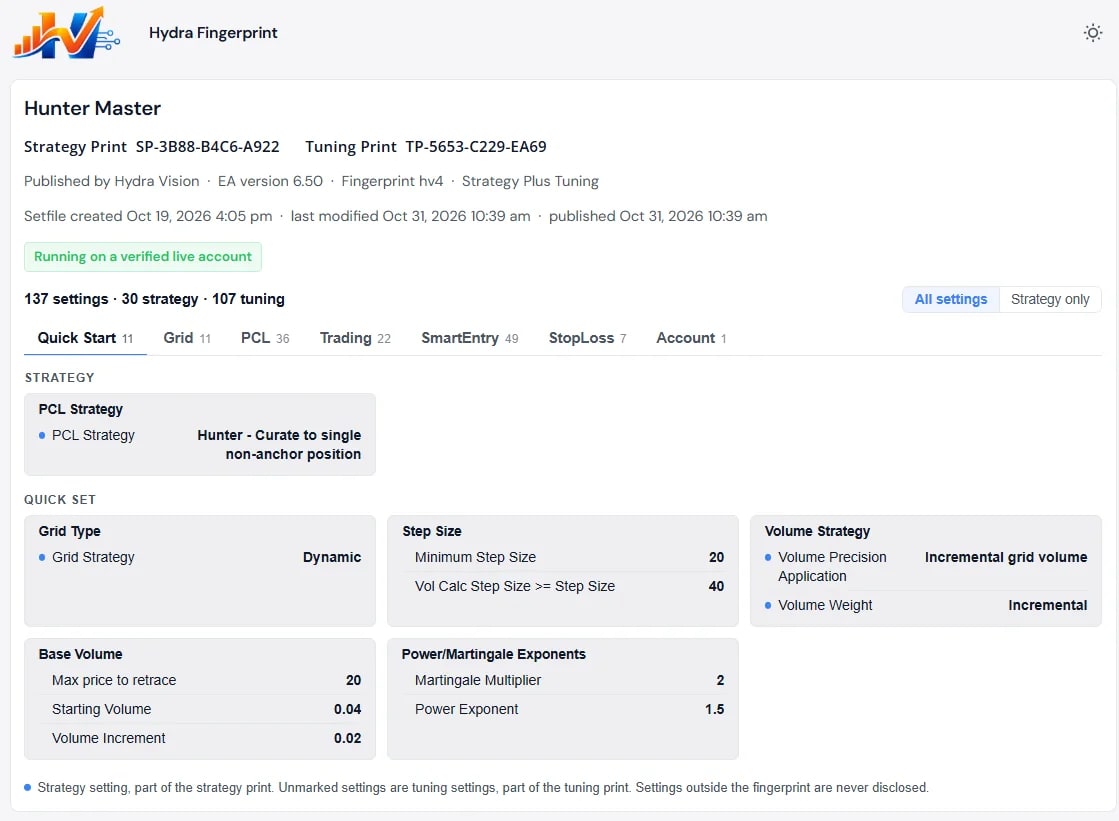Viewport: 1119px width, 821px height.
Task: Click the Hydra Vision logo icon
Action: (x=66, y=34)
